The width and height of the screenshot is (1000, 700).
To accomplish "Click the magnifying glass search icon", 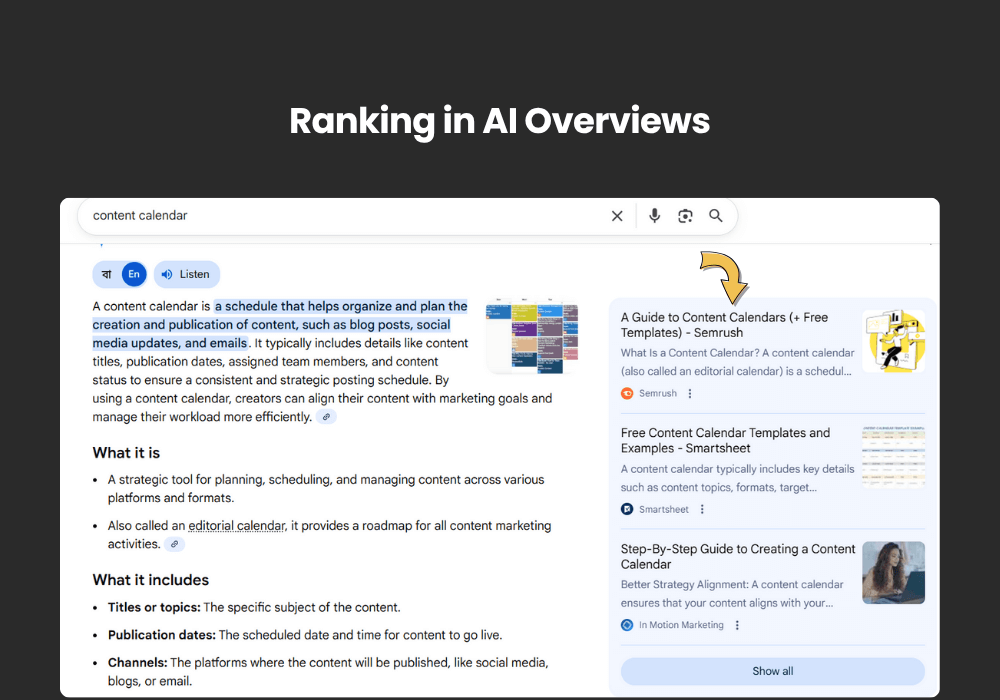I will click(x=716, y=216).
